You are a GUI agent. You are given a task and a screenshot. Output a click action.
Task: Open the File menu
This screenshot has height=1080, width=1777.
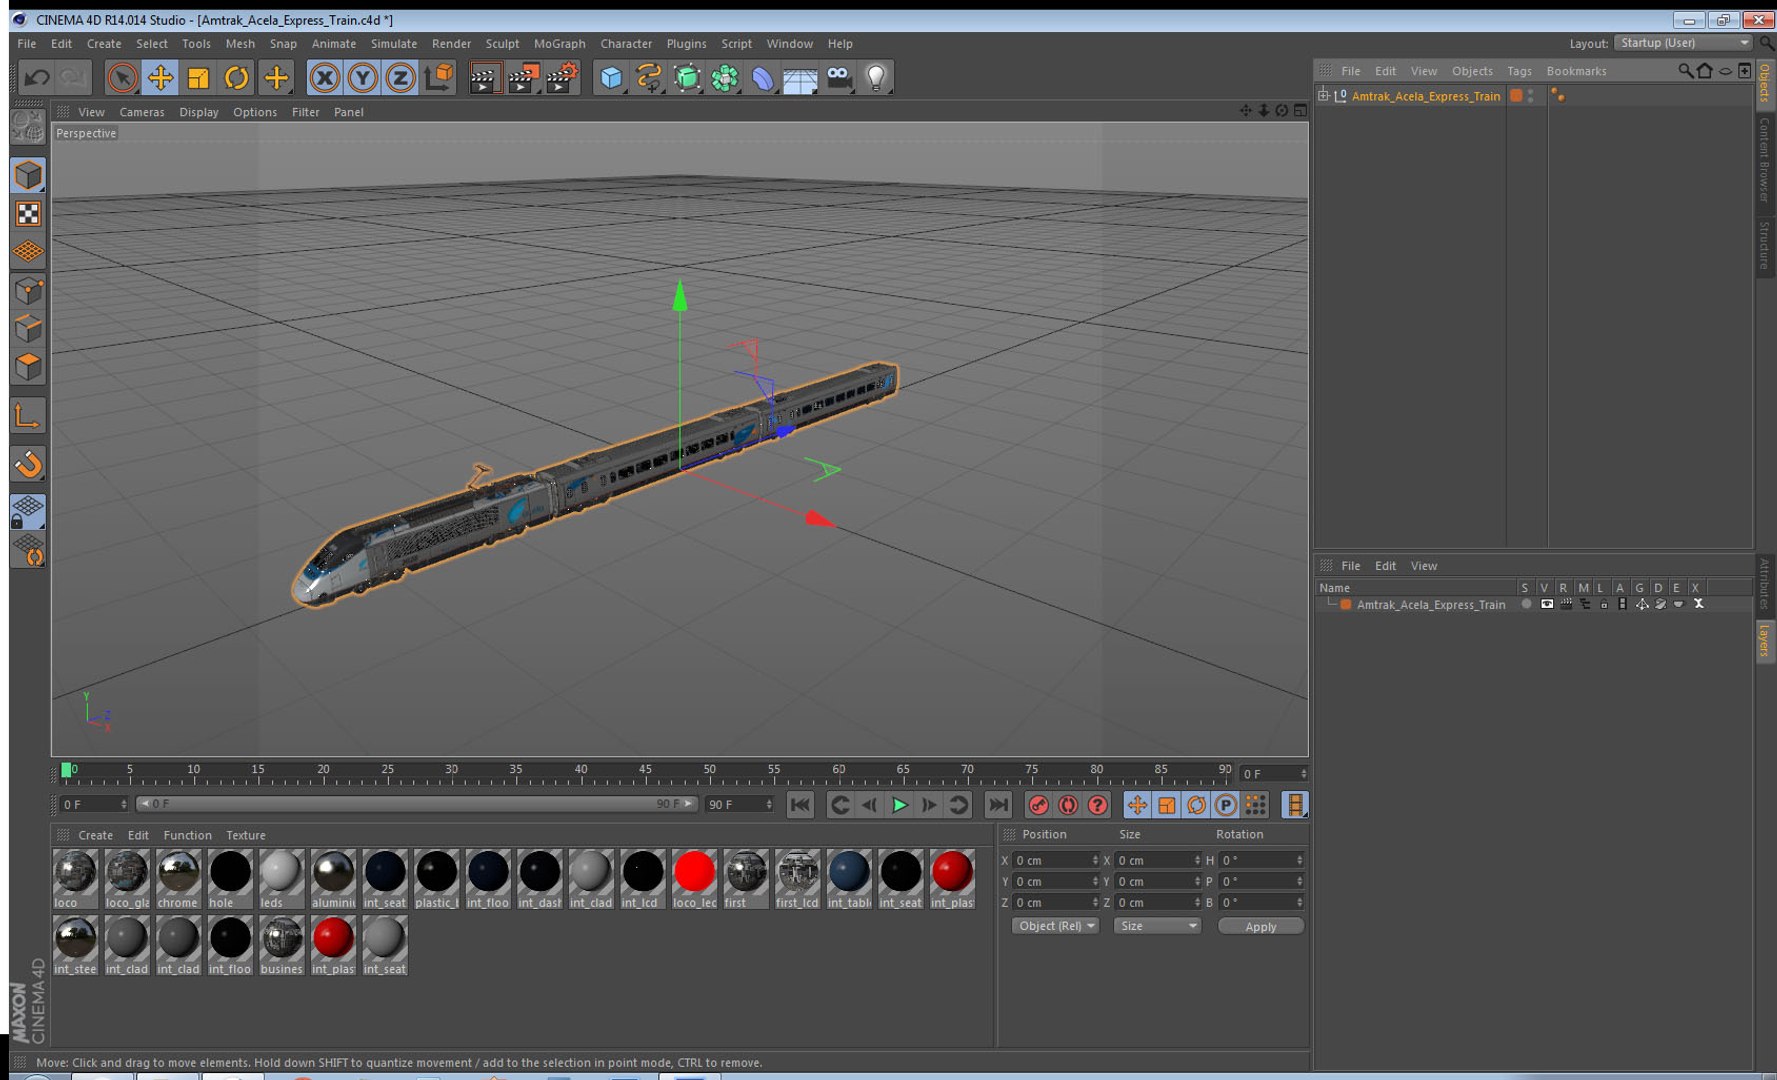(x=27, y=44)
